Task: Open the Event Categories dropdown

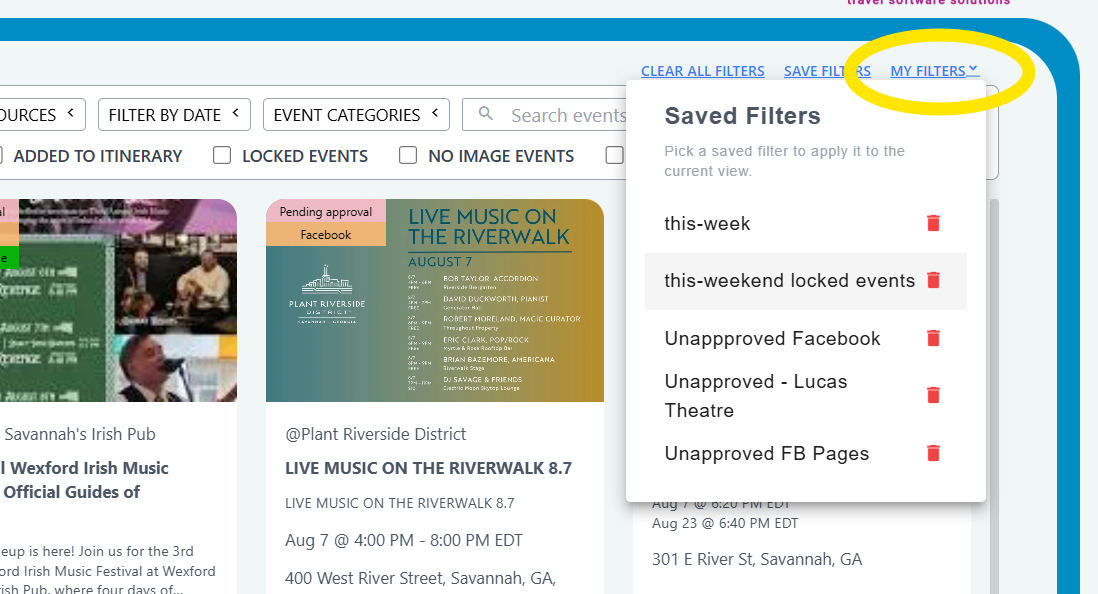Action: (x=356, y=114)
